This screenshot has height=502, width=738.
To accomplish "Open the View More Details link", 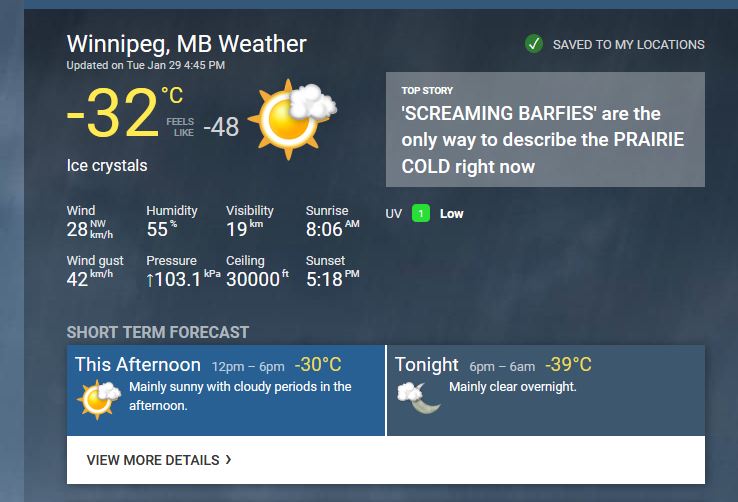I will pos(159,460).
